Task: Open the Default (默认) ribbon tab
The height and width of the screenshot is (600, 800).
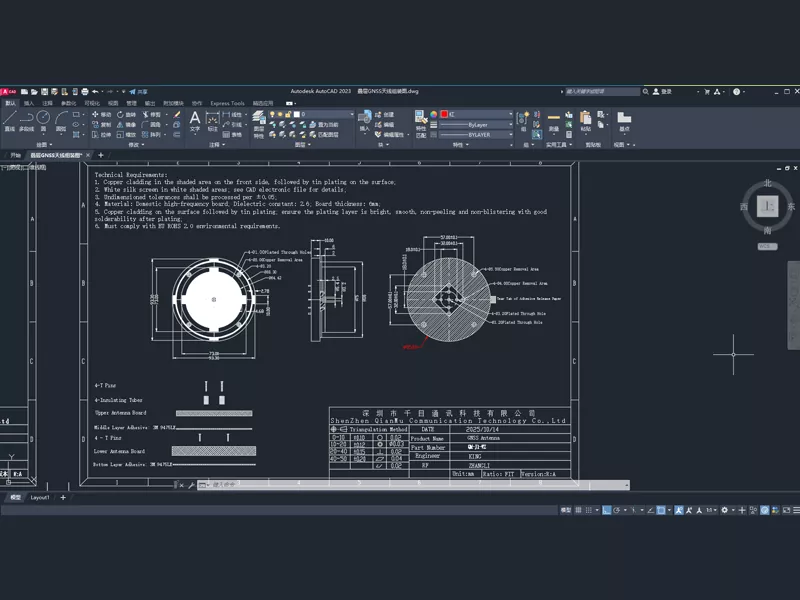Action: (10, 103)
